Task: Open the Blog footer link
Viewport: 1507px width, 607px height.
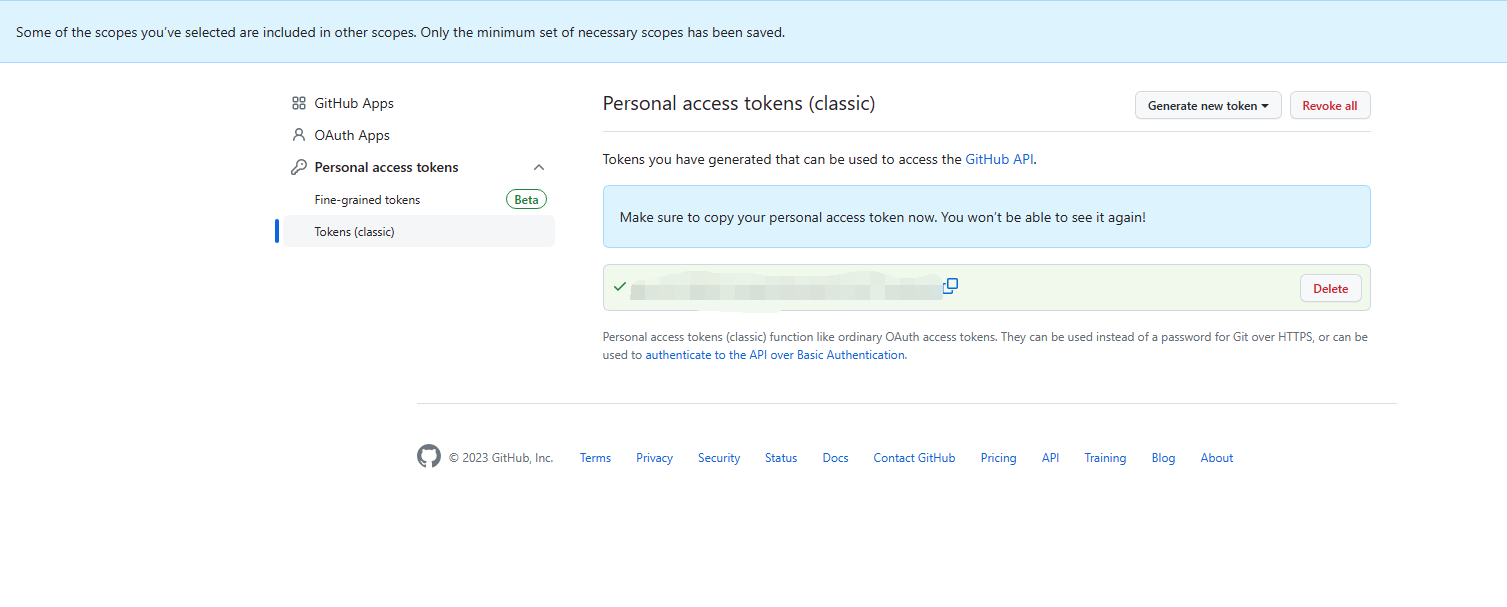Action: (1163, 458)
